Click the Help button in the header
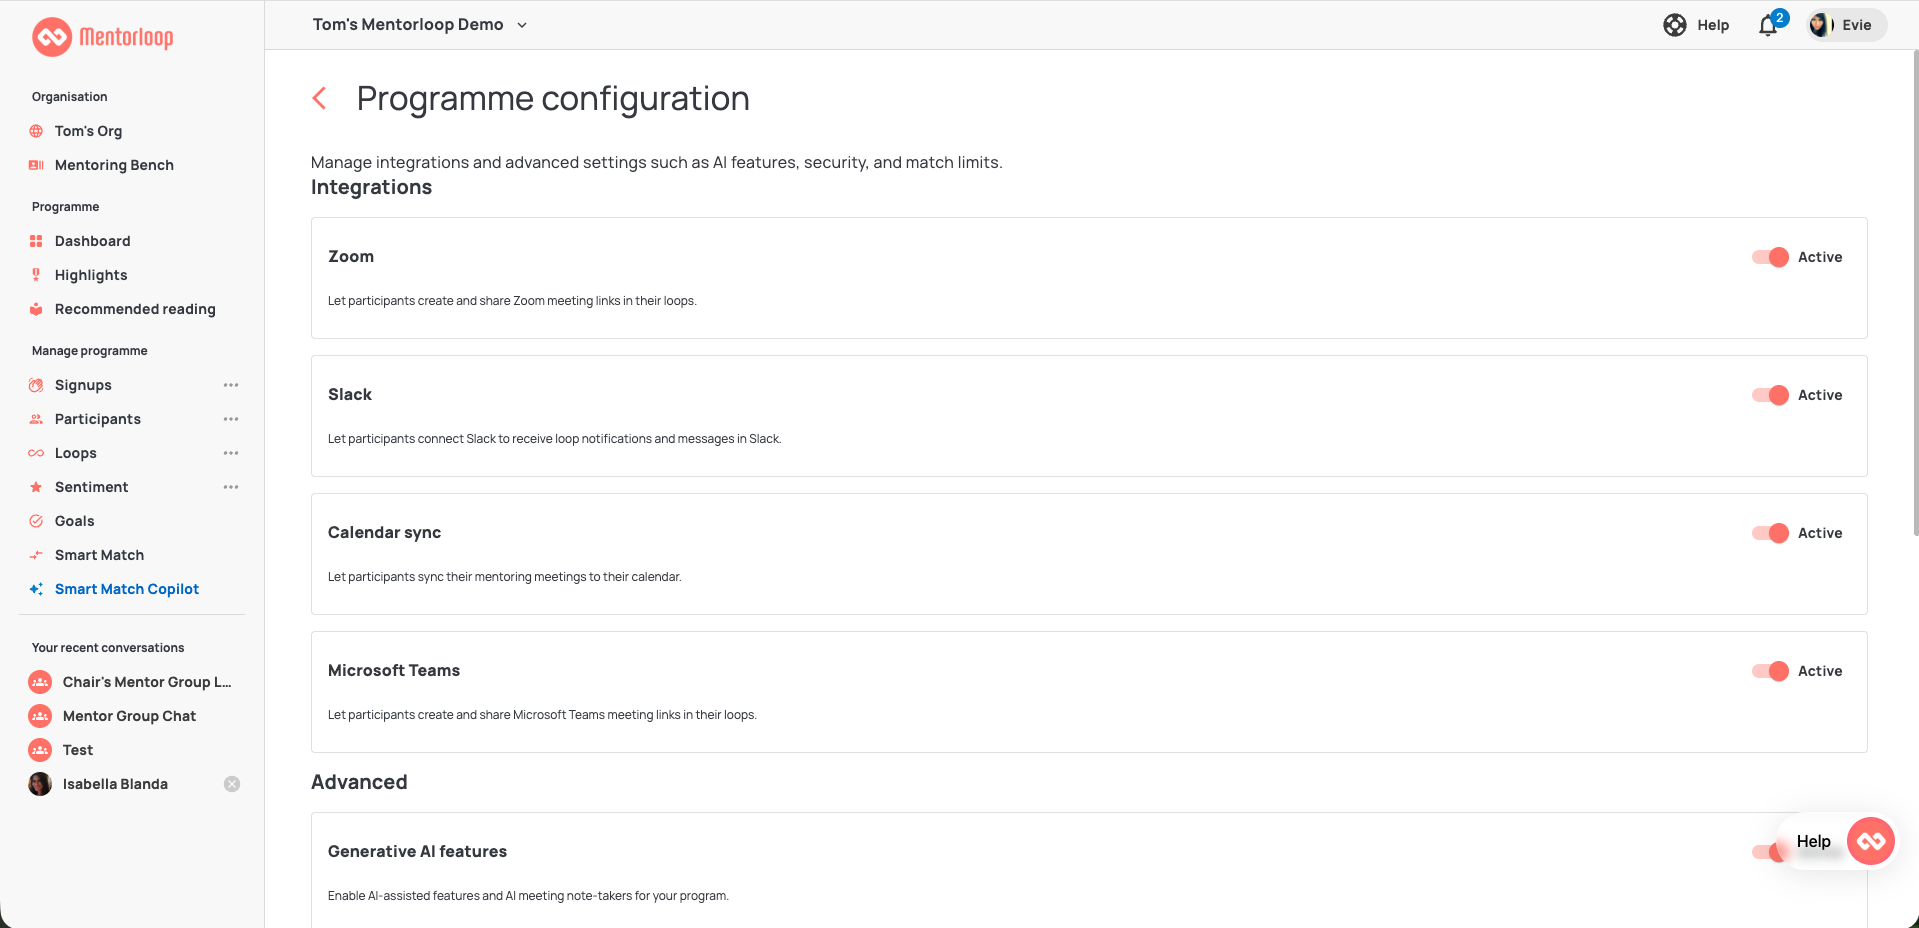The height and width of the screenshot is (928, 1919). [1697, 25]
